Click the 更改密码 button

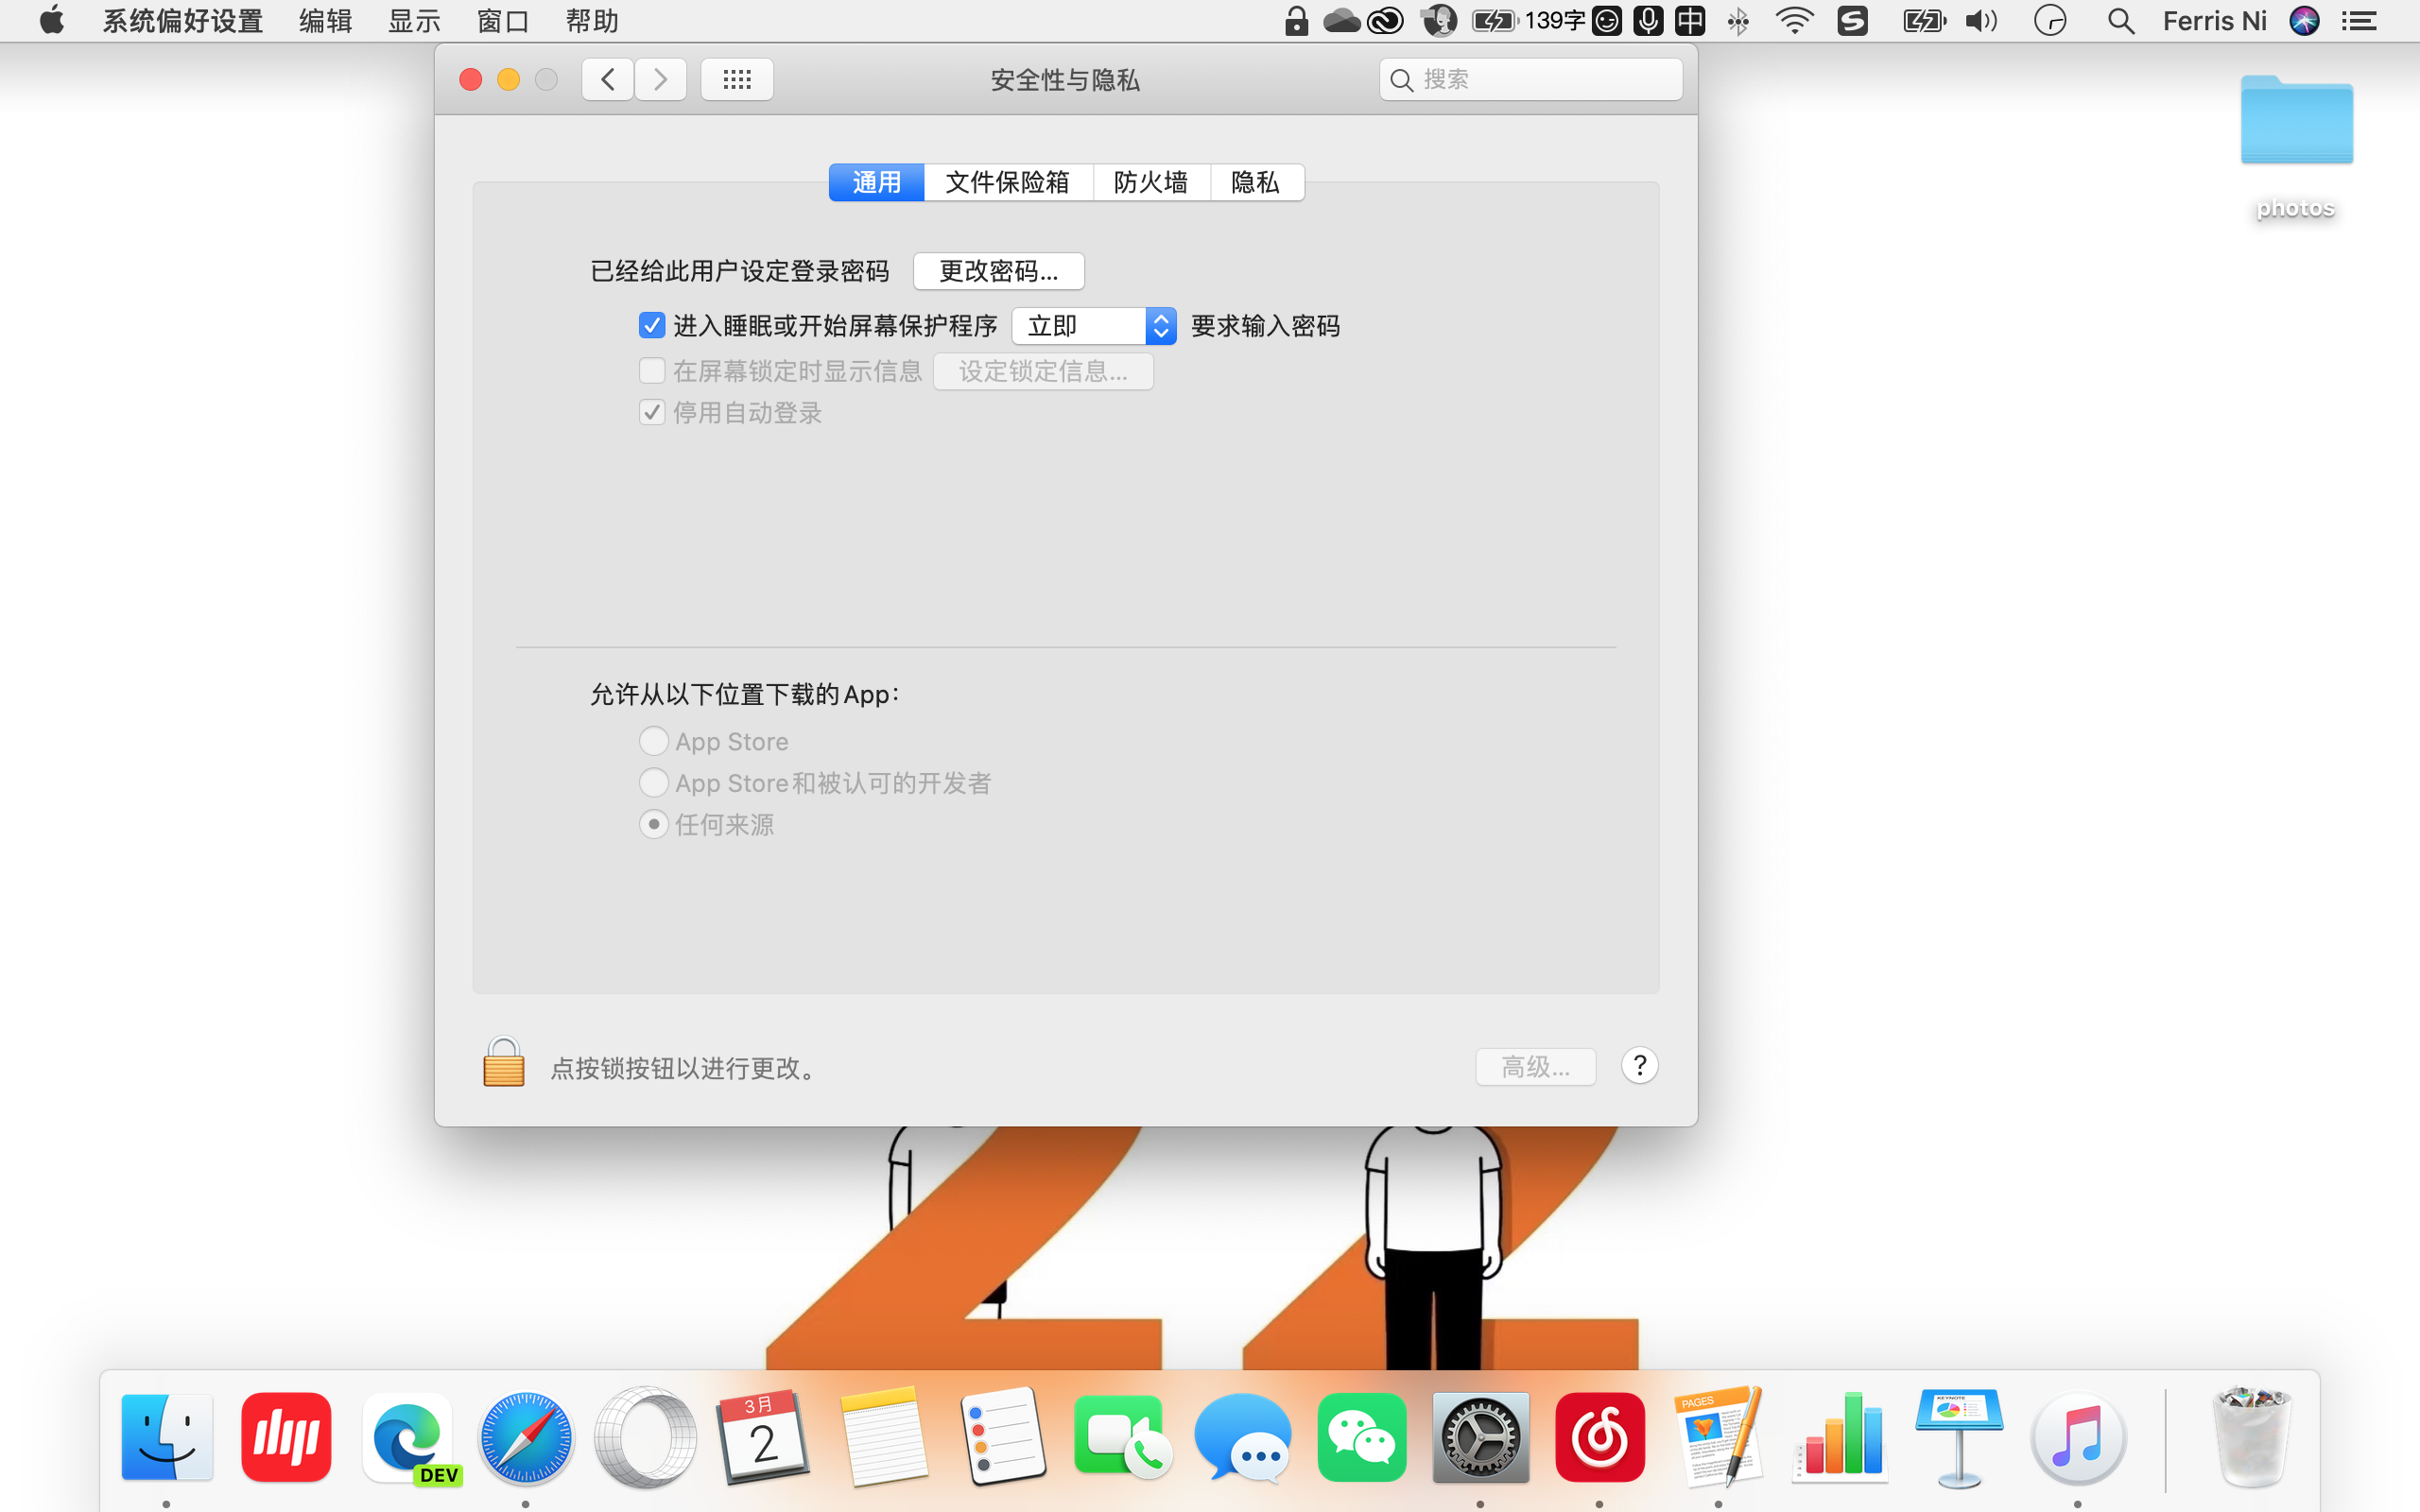pos(998,271)
